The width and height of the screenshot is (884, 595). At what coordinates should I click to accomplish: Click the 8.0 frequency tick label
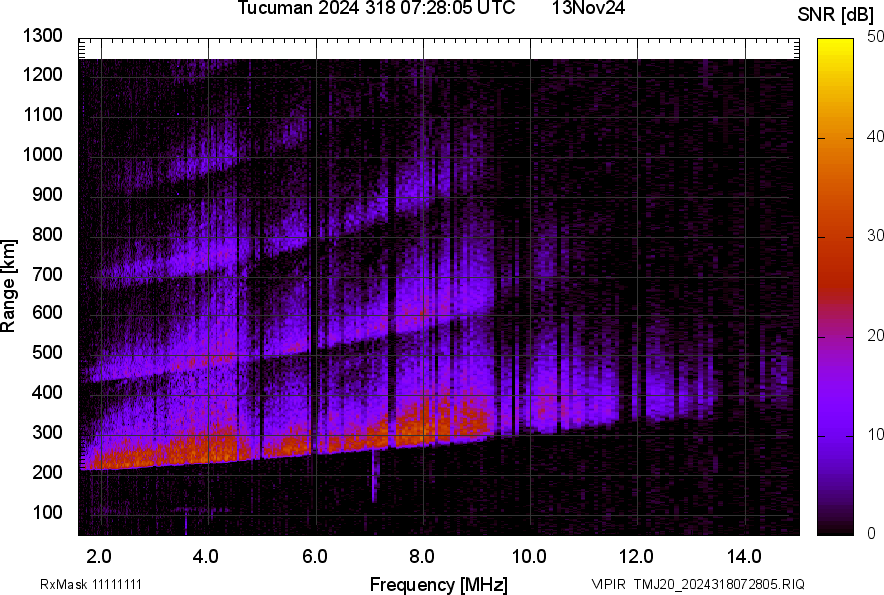click(422, 557)
